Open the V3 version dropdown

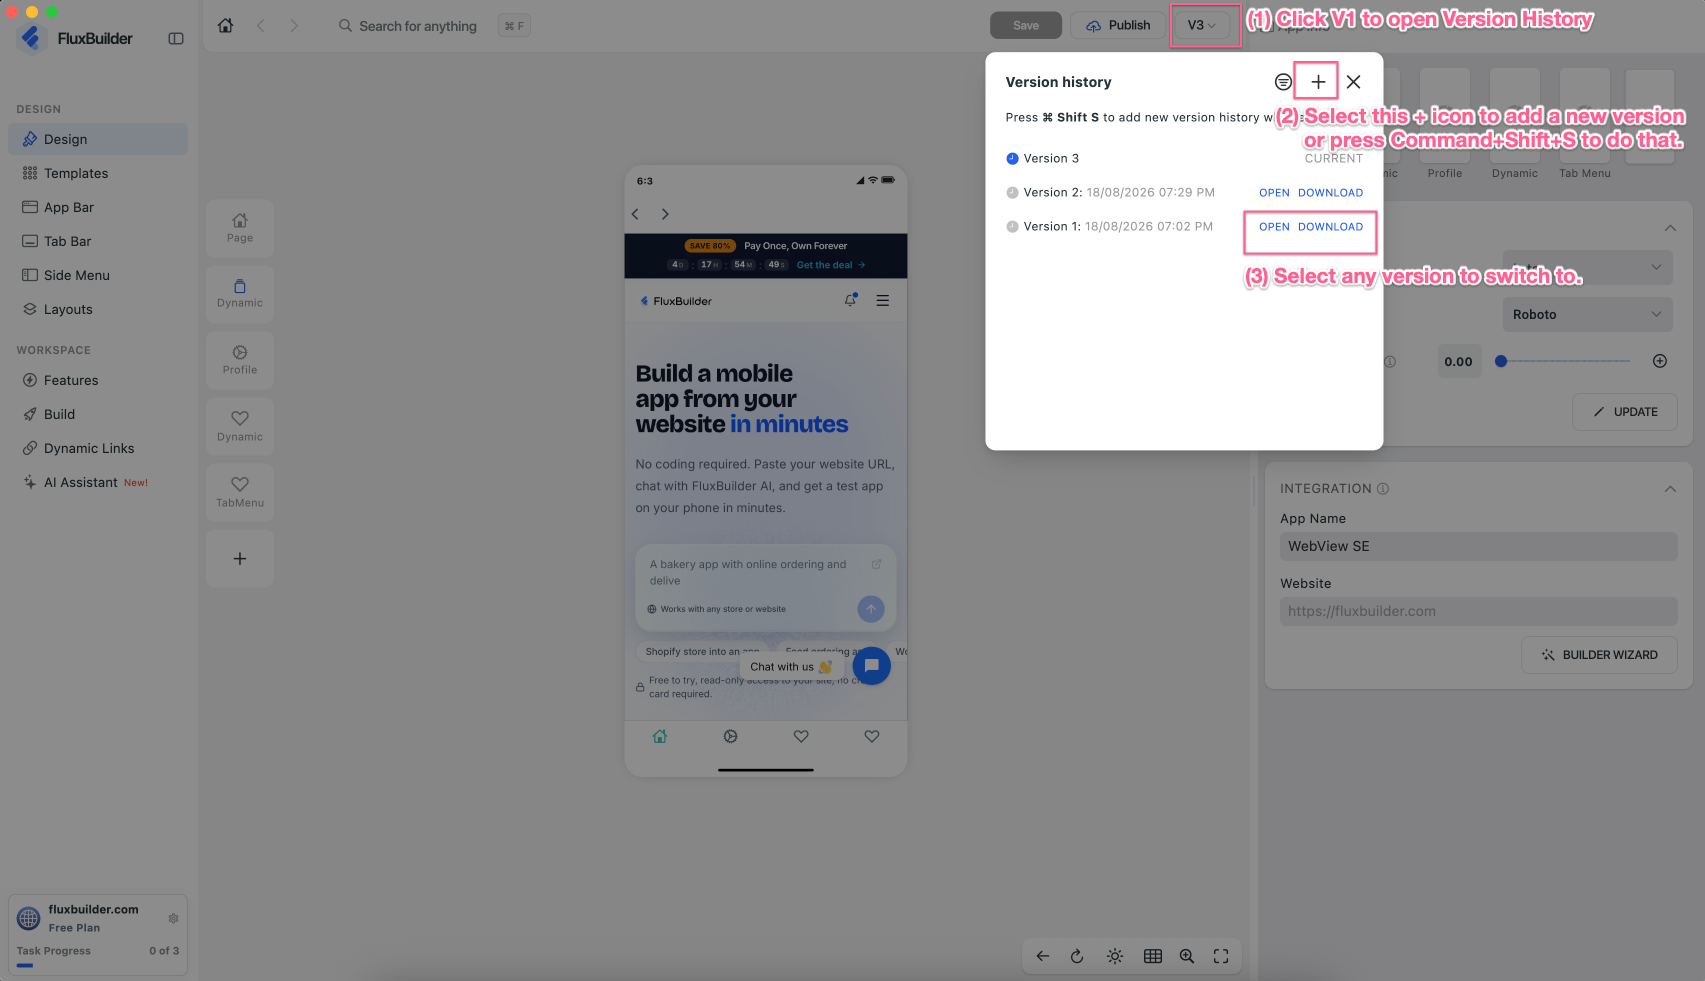pos(1201,25)
